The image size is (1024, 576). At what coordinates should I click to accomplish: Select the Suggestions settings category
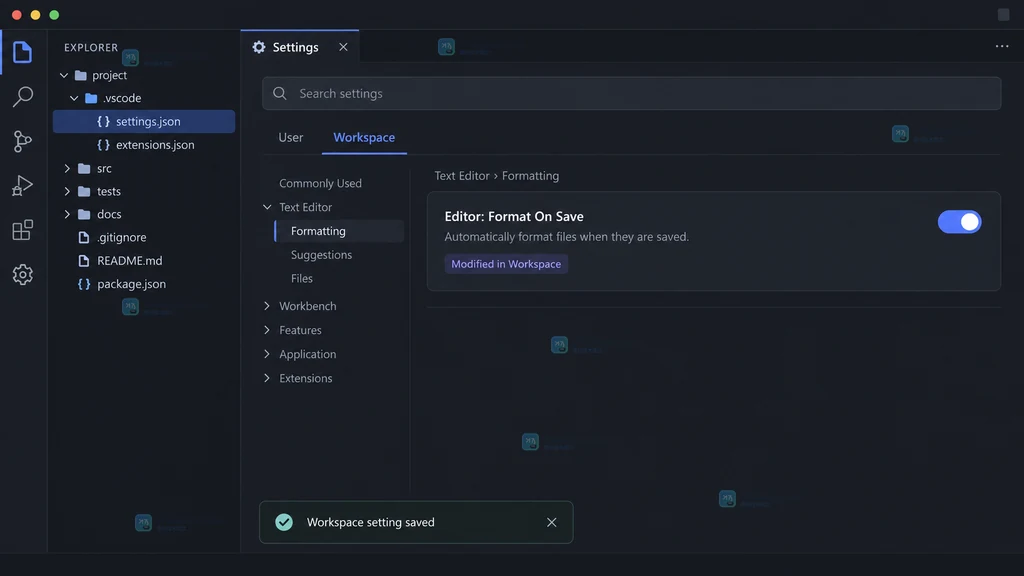pyautogui.click(x=321, y=255)
